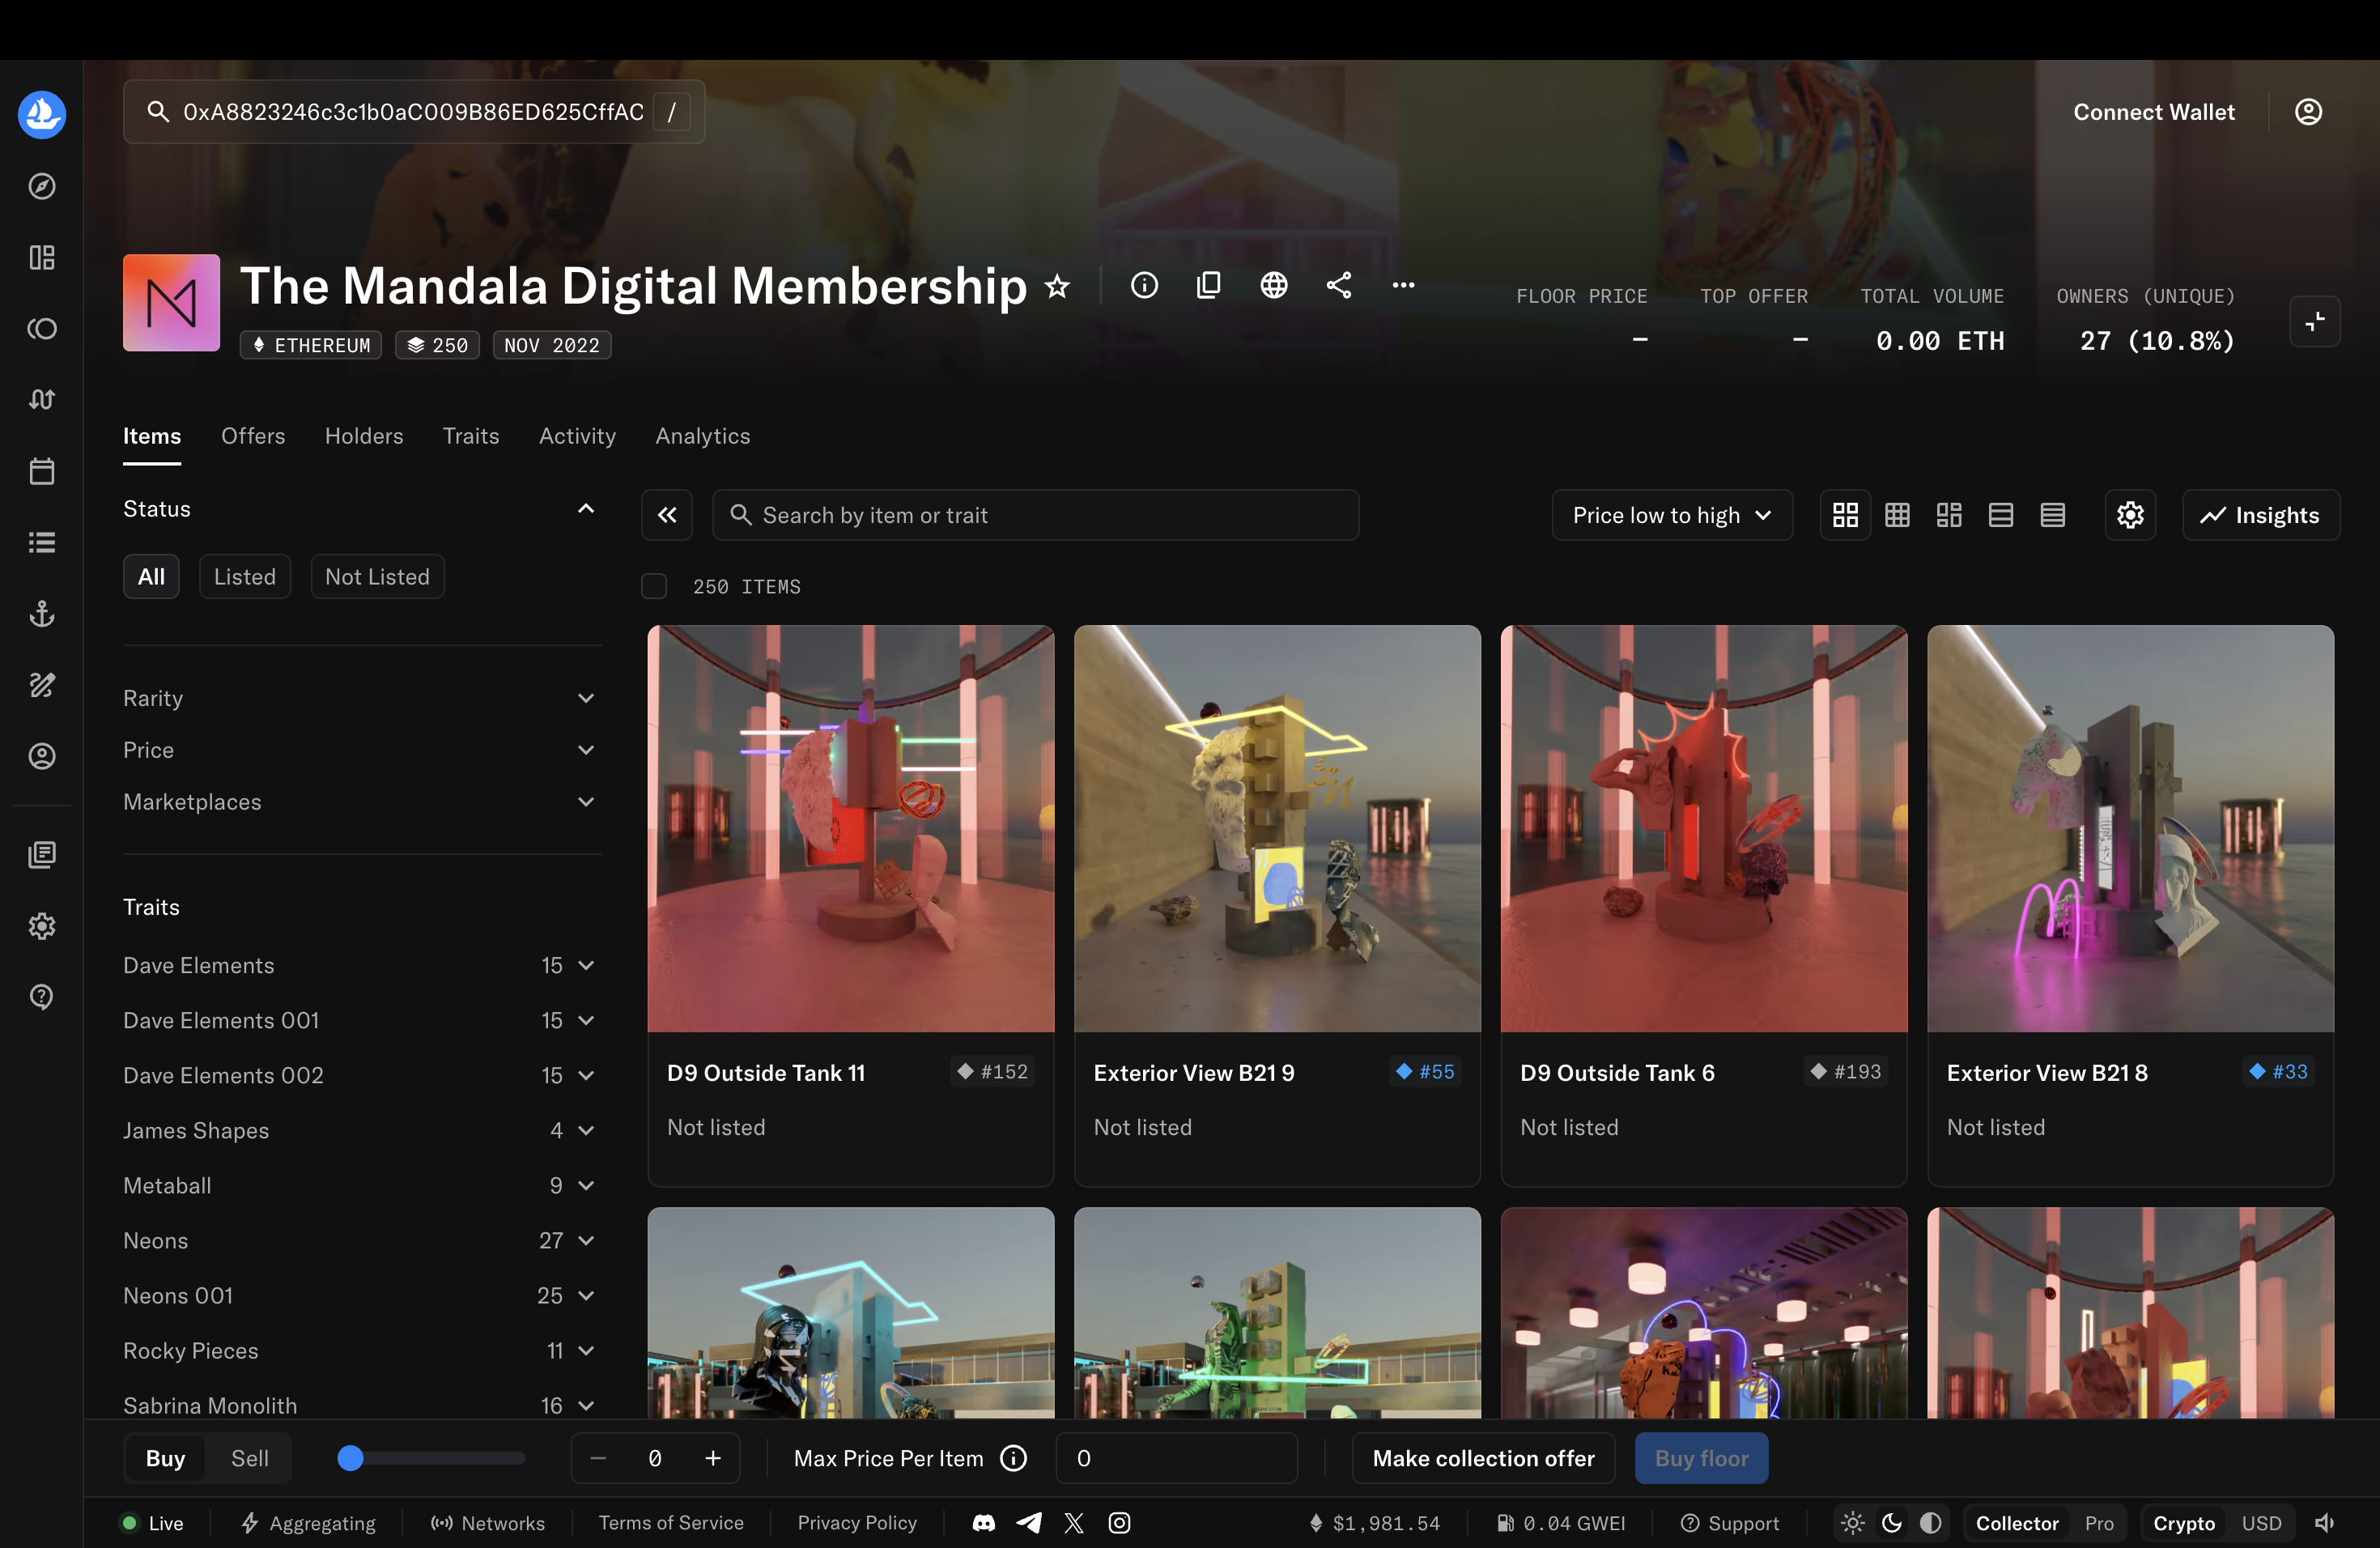Open the sidebar help question icon
The image size is (2380, 1548).
pyautogui.click(x=42, y=997)
